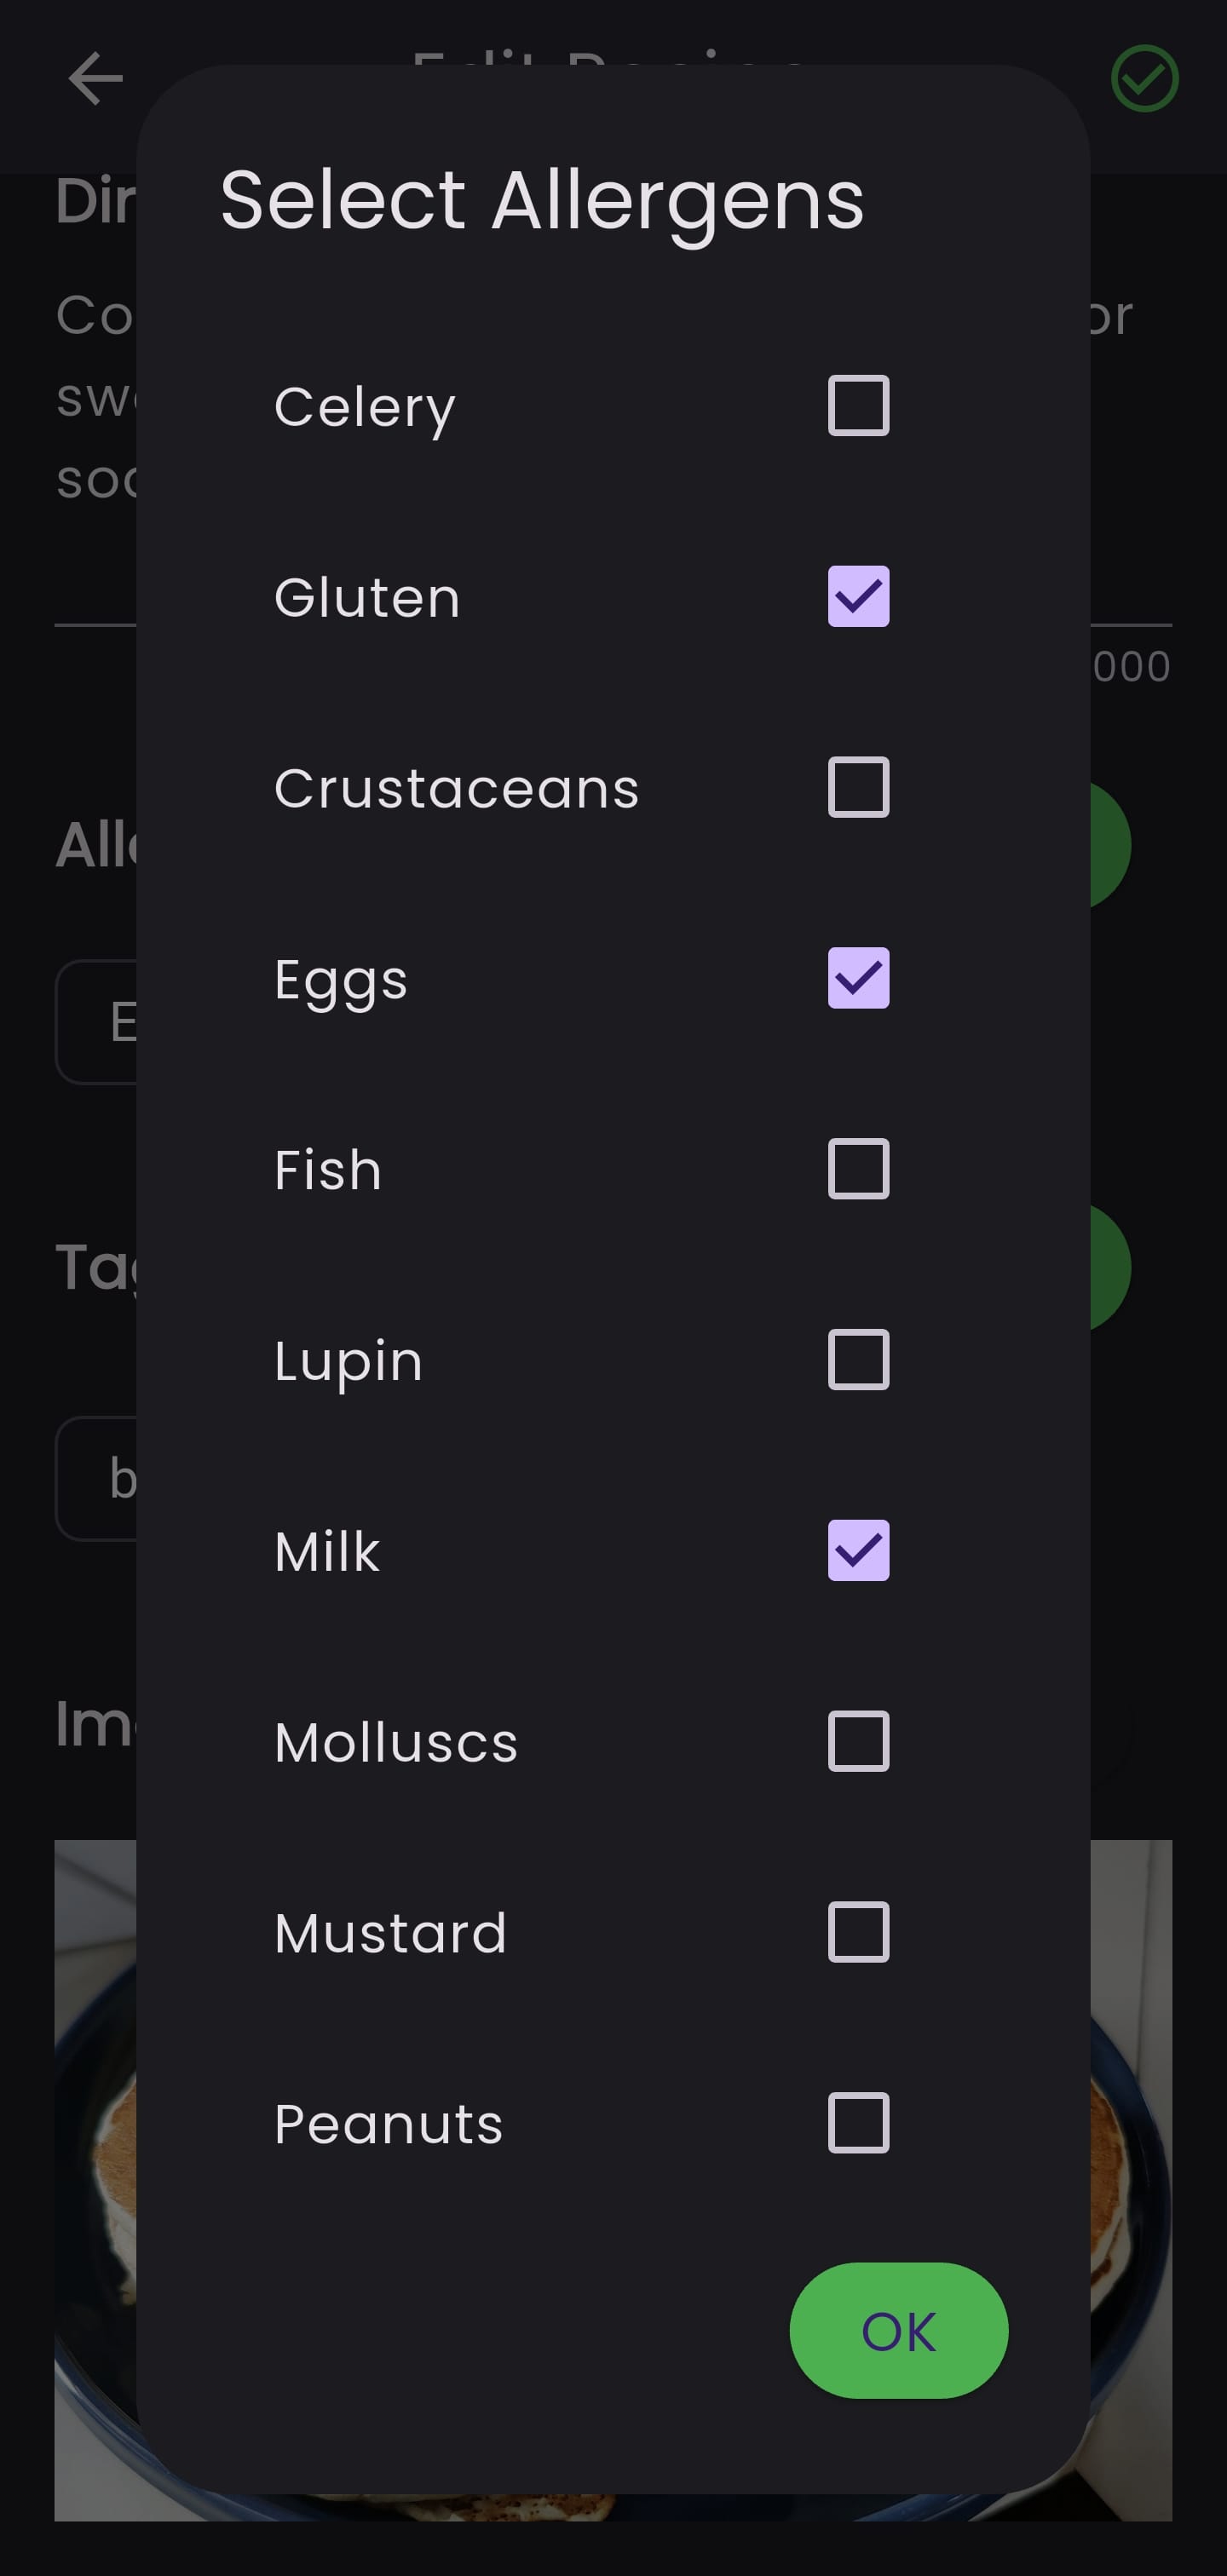Screen dimensions: 1227x2576
Task: Uncheck the Gluten allergen checkbox
Action: (x=858, y=596)
